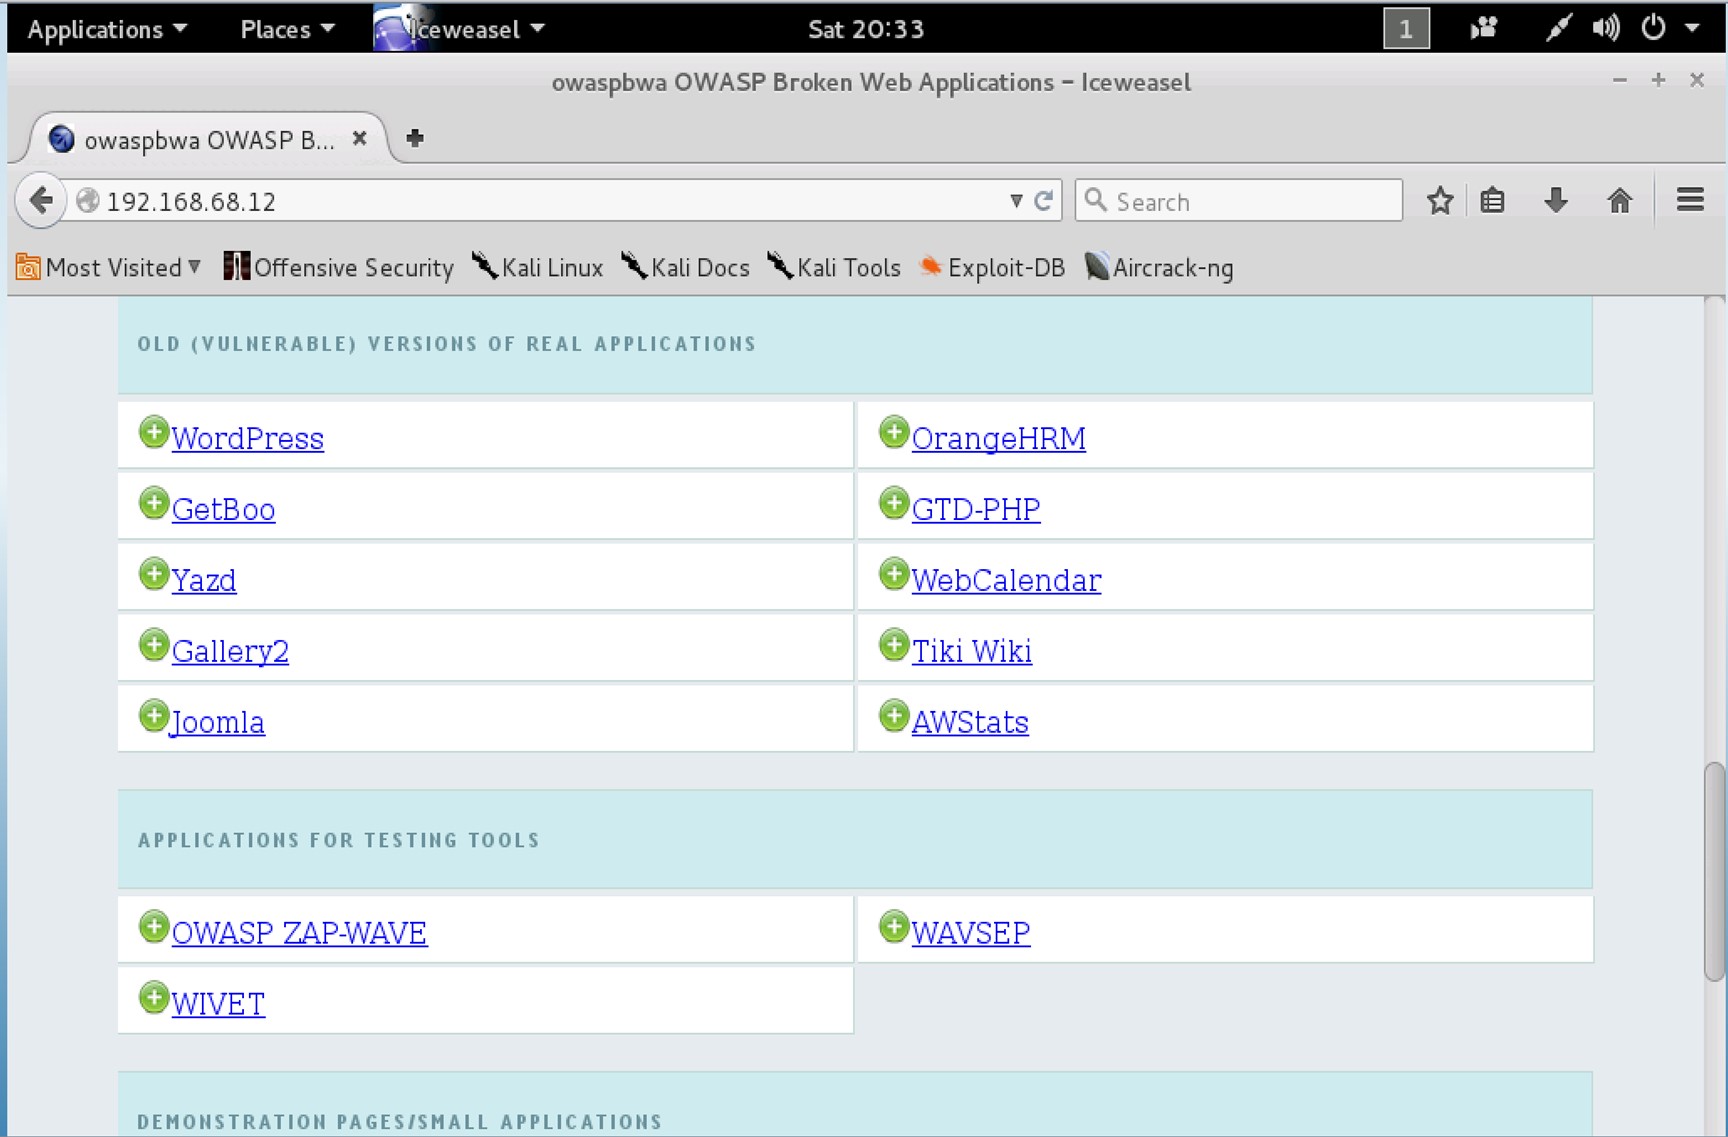Viewport: 1728px width, 1137px height.
Task: Open the Tiki Wiki link
Action: click(x=971, y=651)
